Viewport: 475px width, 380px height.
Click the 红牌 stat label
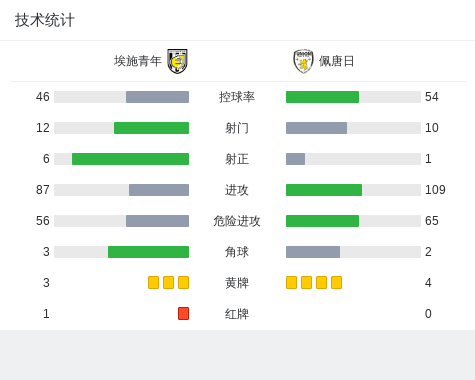pyautogui.click(x=237, y=314)
